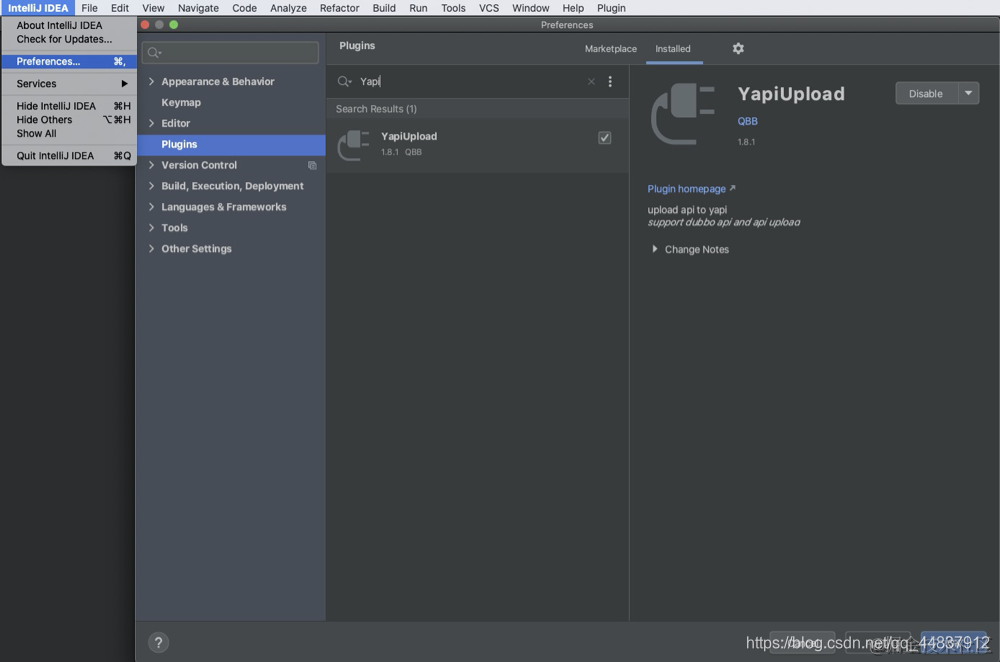Screen dimensions: 1000x662
Task: Open the Disable button dropdown arrow
Action: coord(968,93)
